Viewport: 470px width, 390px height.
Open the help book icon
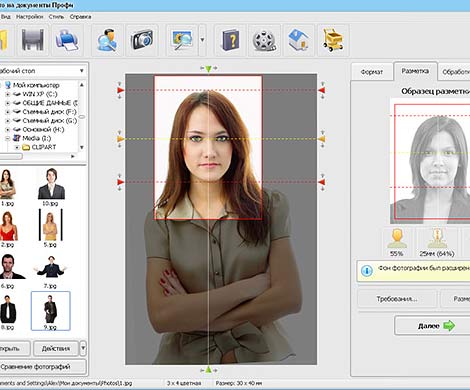(230, 40)
